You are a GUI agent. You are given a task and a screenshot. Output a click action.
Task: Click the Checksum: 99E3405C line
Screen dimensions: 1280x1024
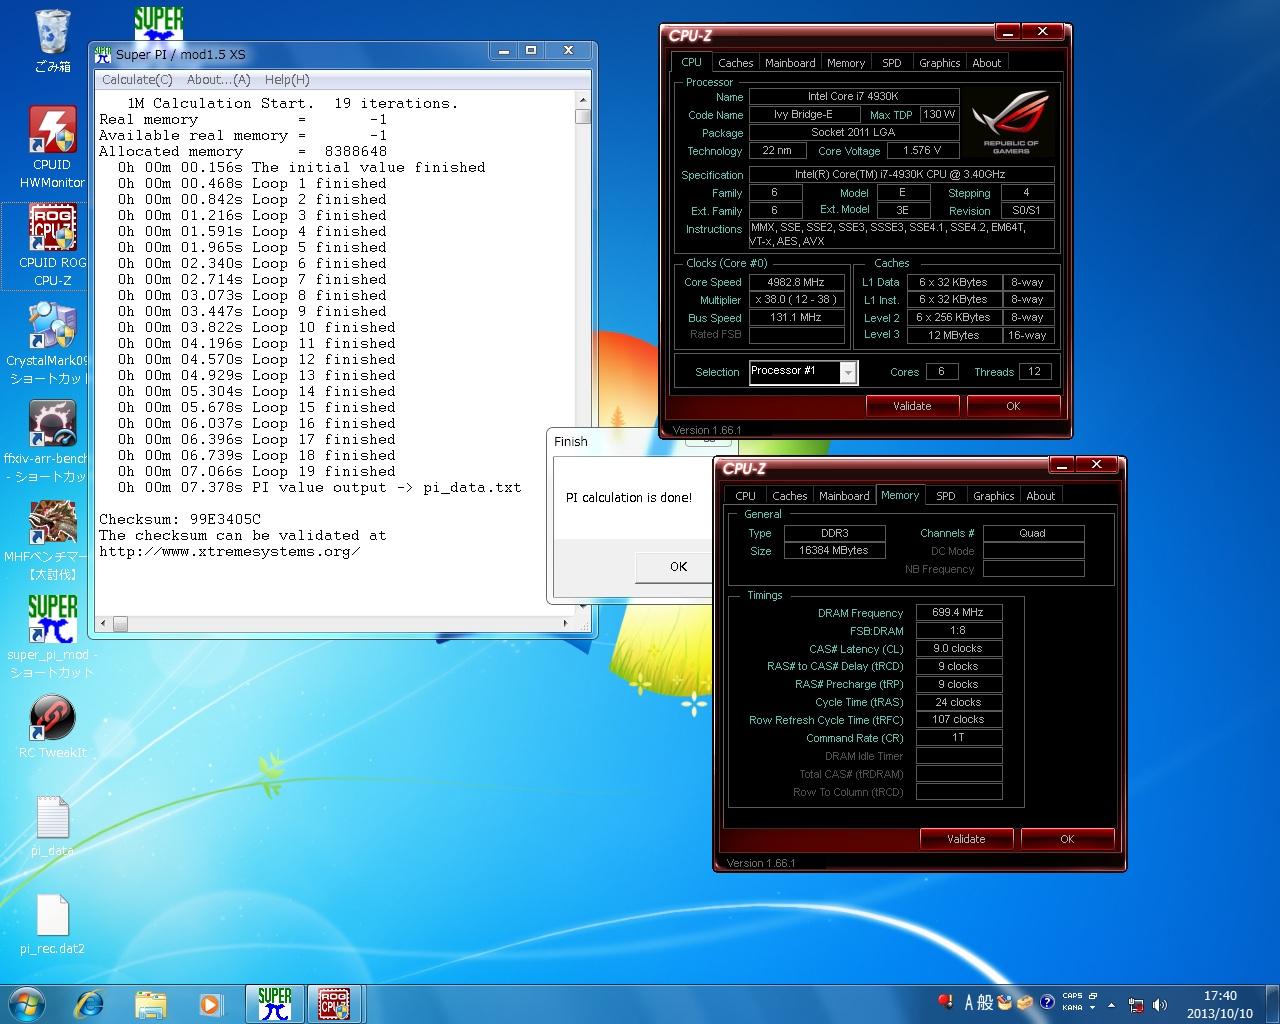pyautogui.click(x=180, y=519)
